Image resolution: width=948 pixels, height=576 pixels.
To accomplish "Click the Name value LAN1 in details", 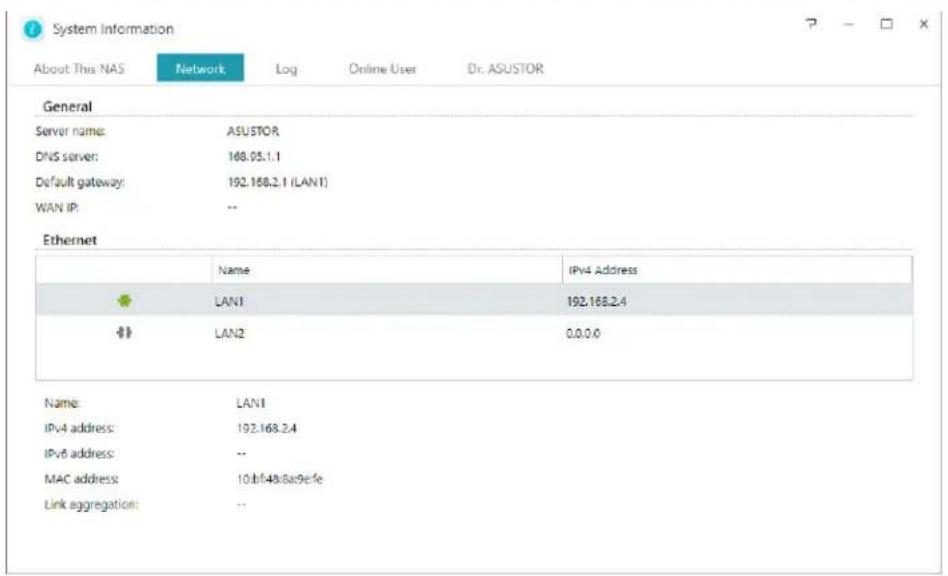I will [251, 403].
